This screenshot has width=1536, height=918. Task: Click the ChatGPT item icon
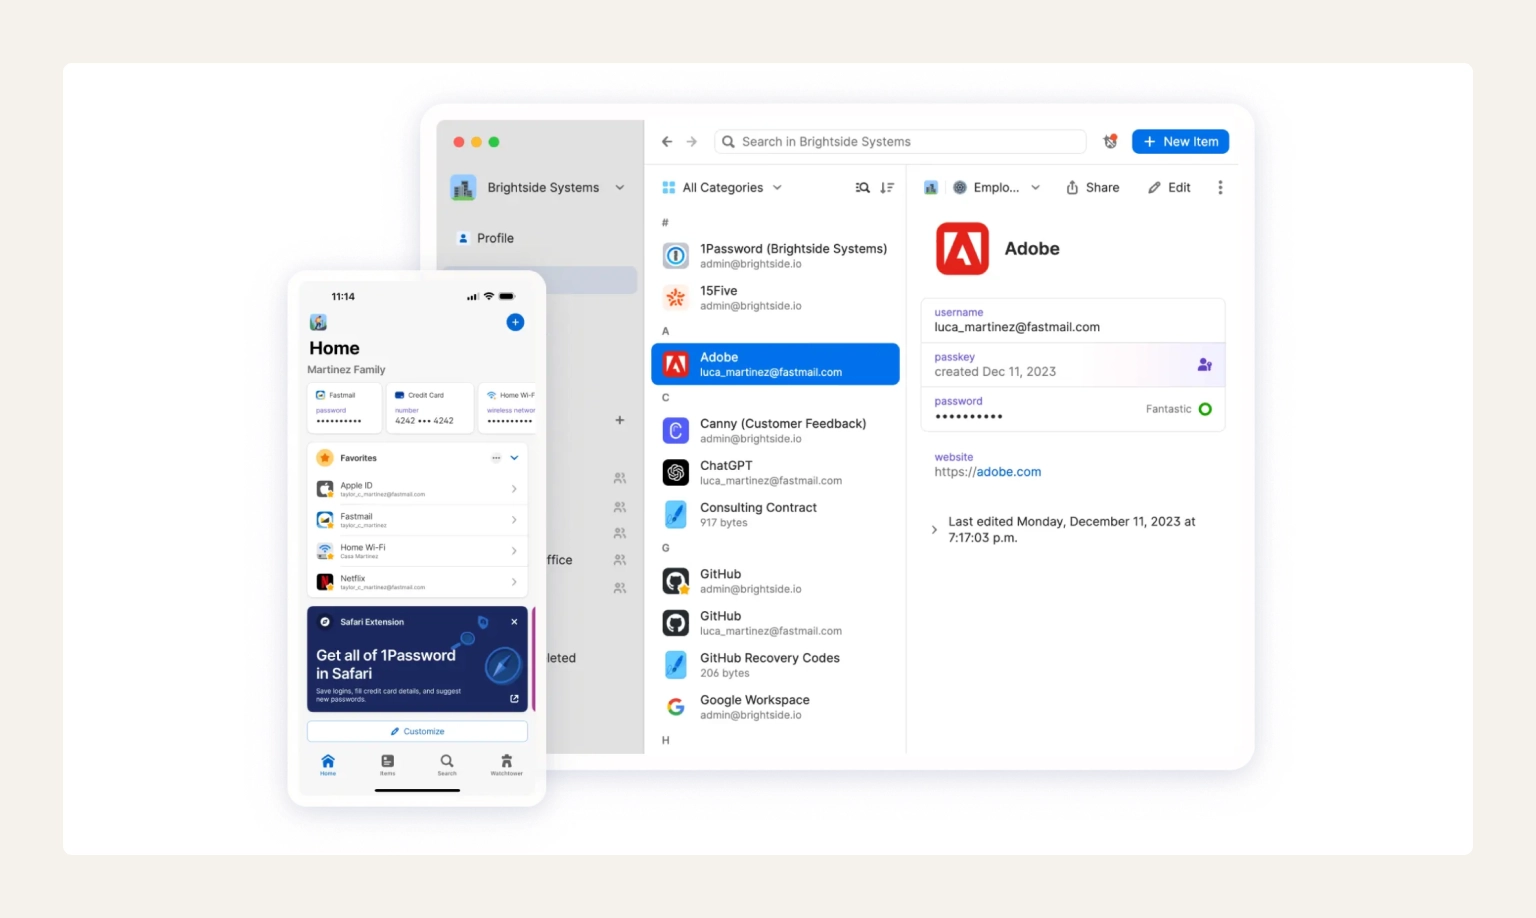tap(676, 473)
